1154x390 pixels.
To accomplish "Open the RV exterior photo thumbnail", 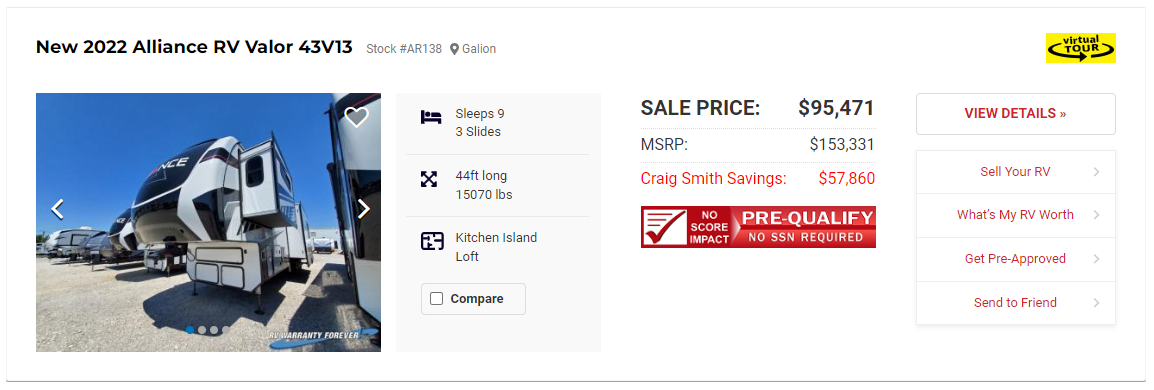I will [208, 222].
